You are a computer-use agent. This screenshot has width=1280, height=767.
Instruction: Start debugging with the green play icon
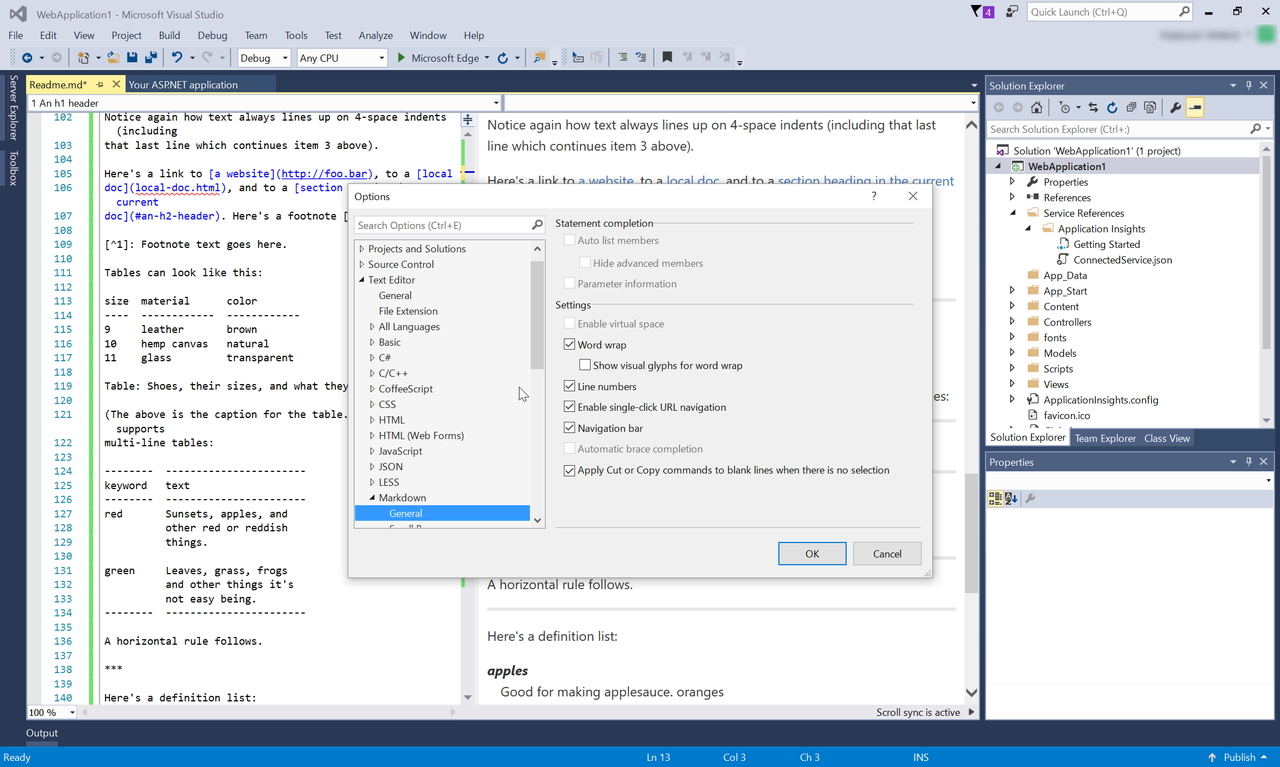pyautogui.click(x=401, y=58)
